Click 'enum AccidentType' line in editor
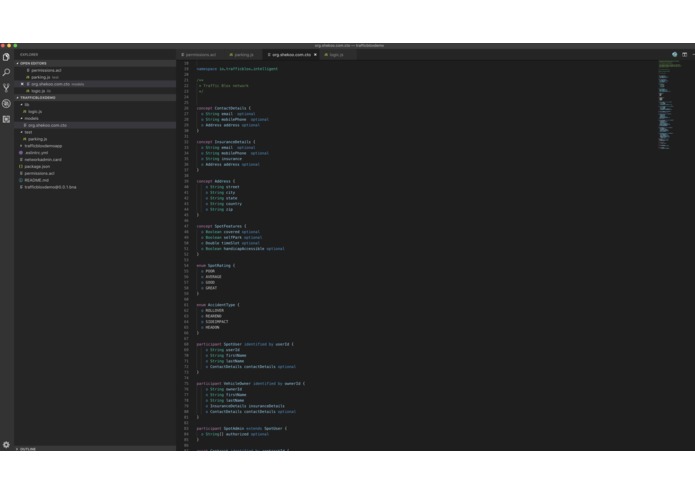The width and height of the screenshot is (695, 494). coord(218,305)
